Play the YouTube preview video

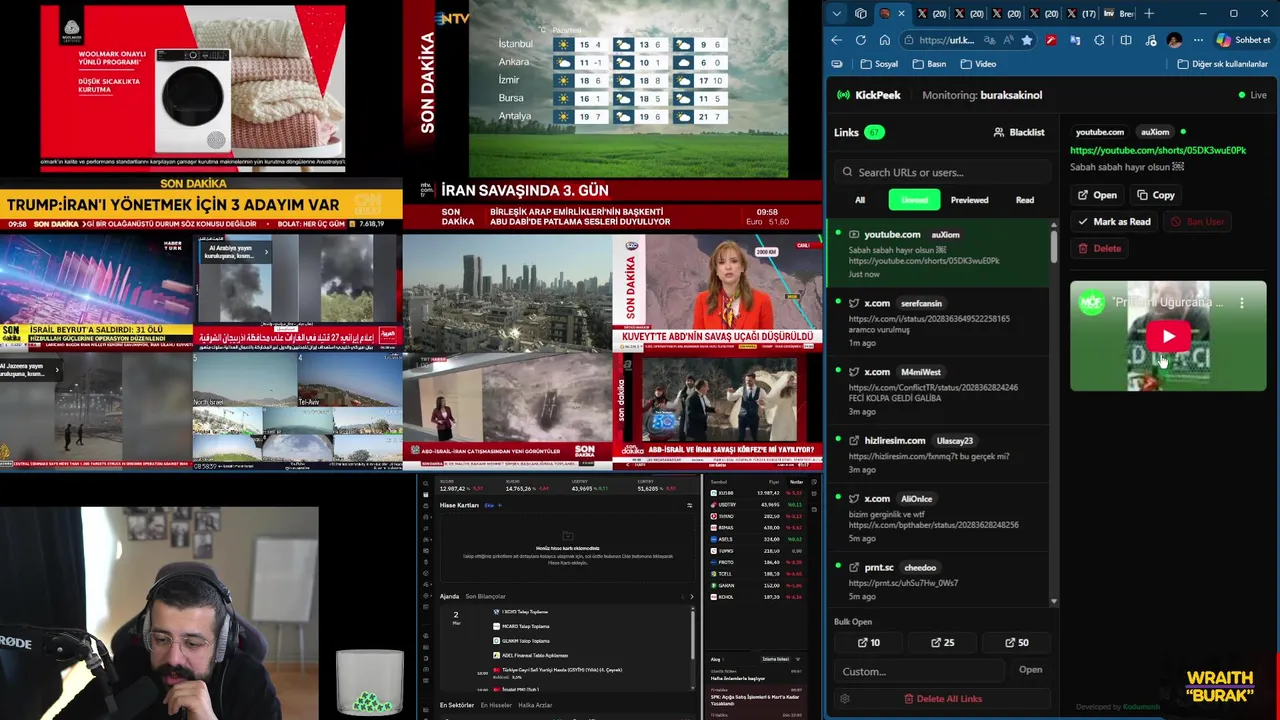pyautogui.click(x=1168, y=337)
